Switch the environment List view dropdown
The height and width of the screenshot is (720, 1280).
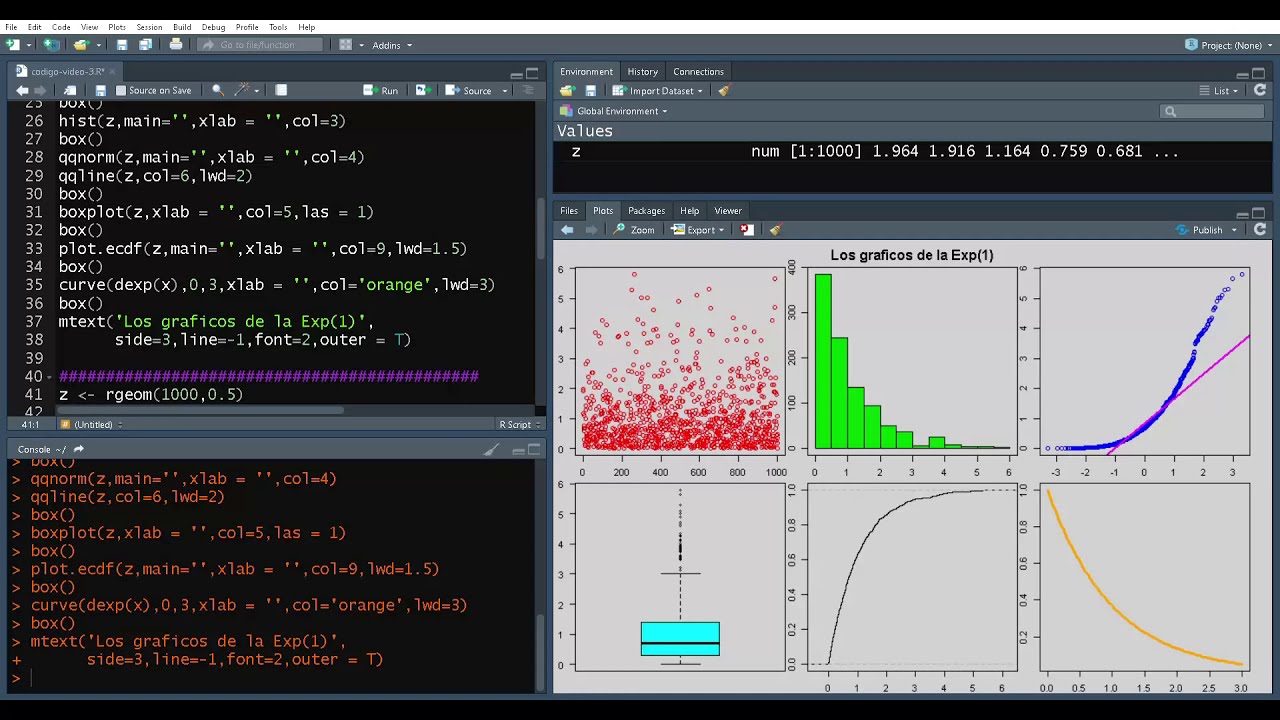click(1220, 91)
